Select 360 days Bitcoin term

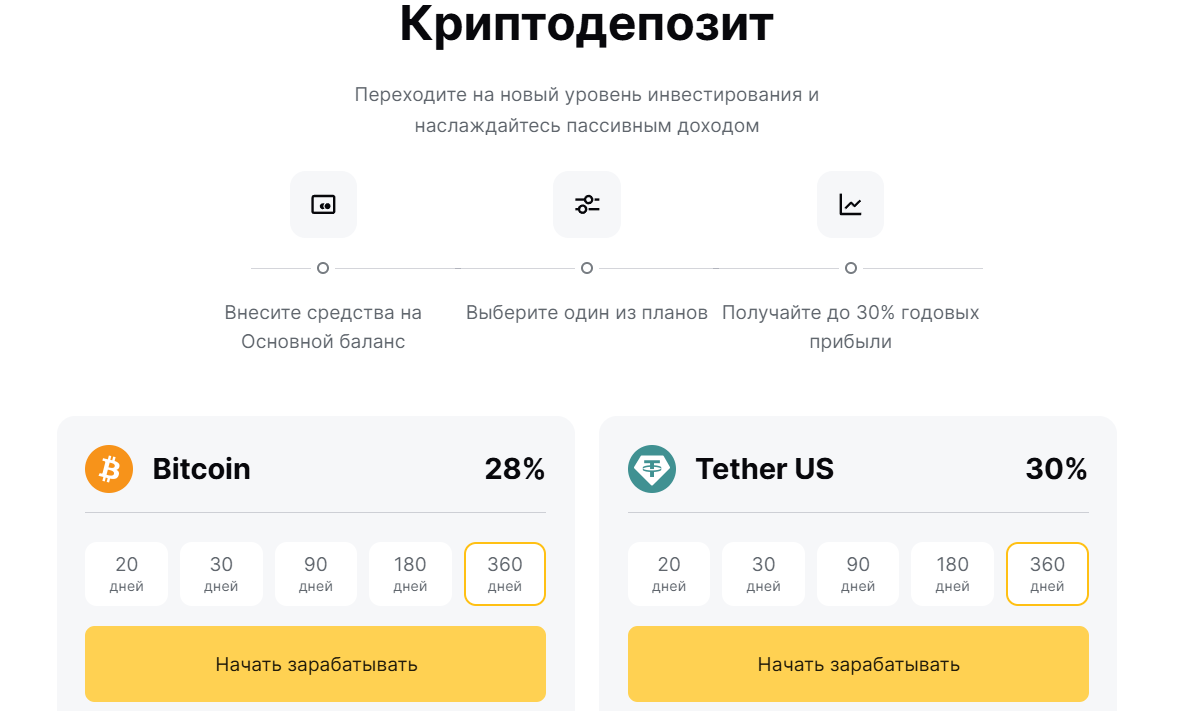point(505,574)
